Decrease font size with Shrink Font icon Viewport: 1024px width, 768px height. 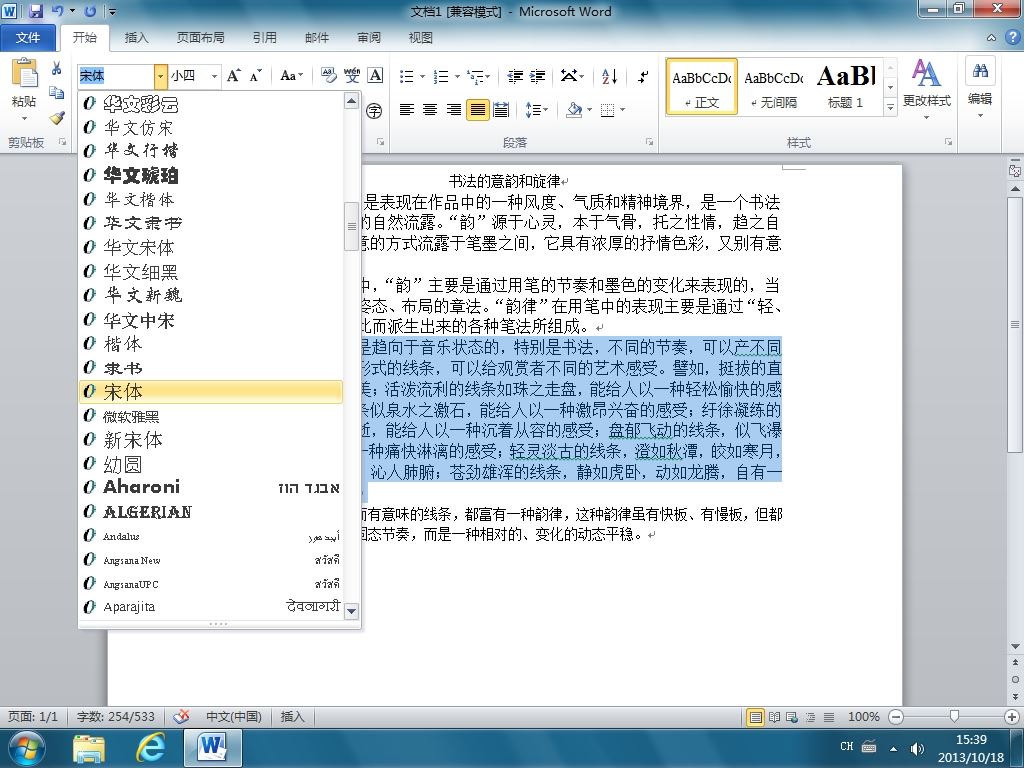click(255, 76)
